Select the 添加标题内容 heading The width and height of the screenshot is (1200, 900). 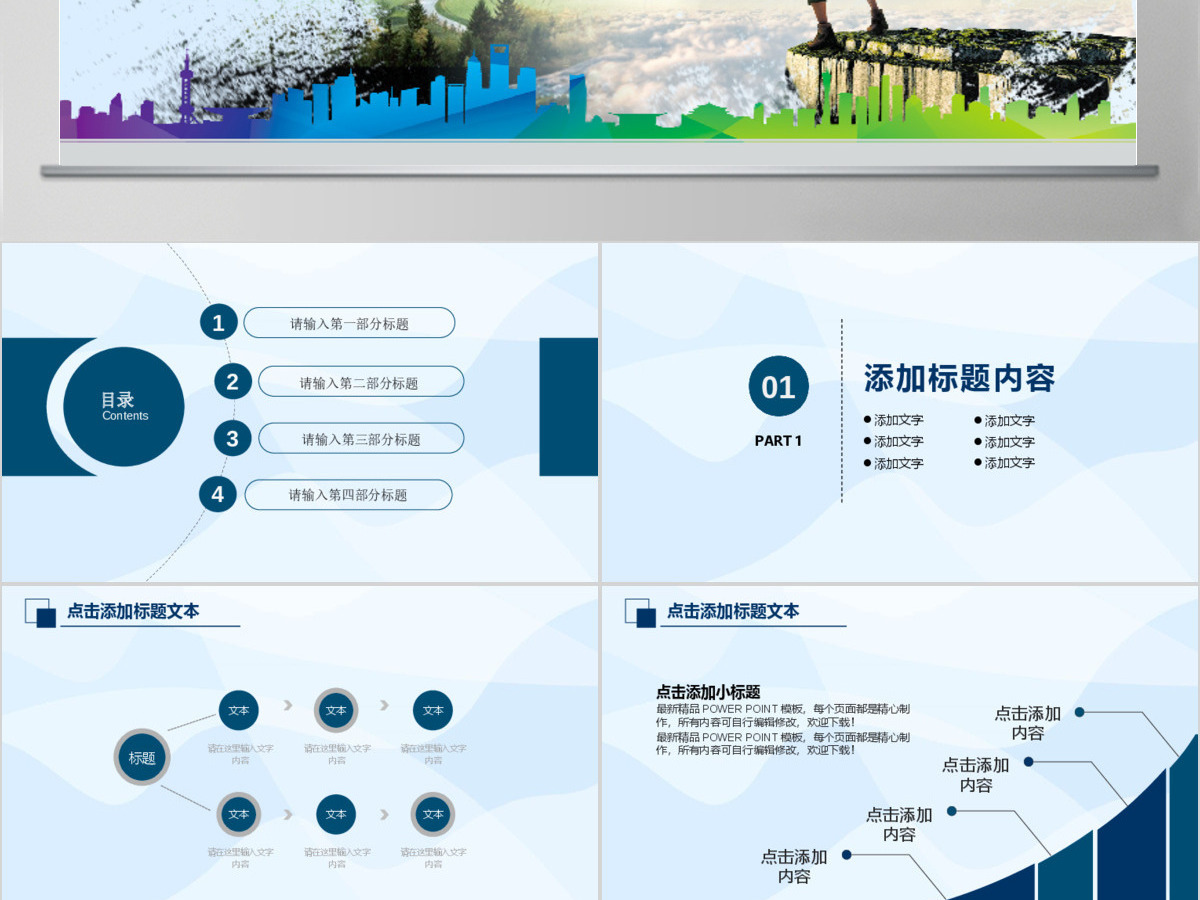click(x=959, y=379)
